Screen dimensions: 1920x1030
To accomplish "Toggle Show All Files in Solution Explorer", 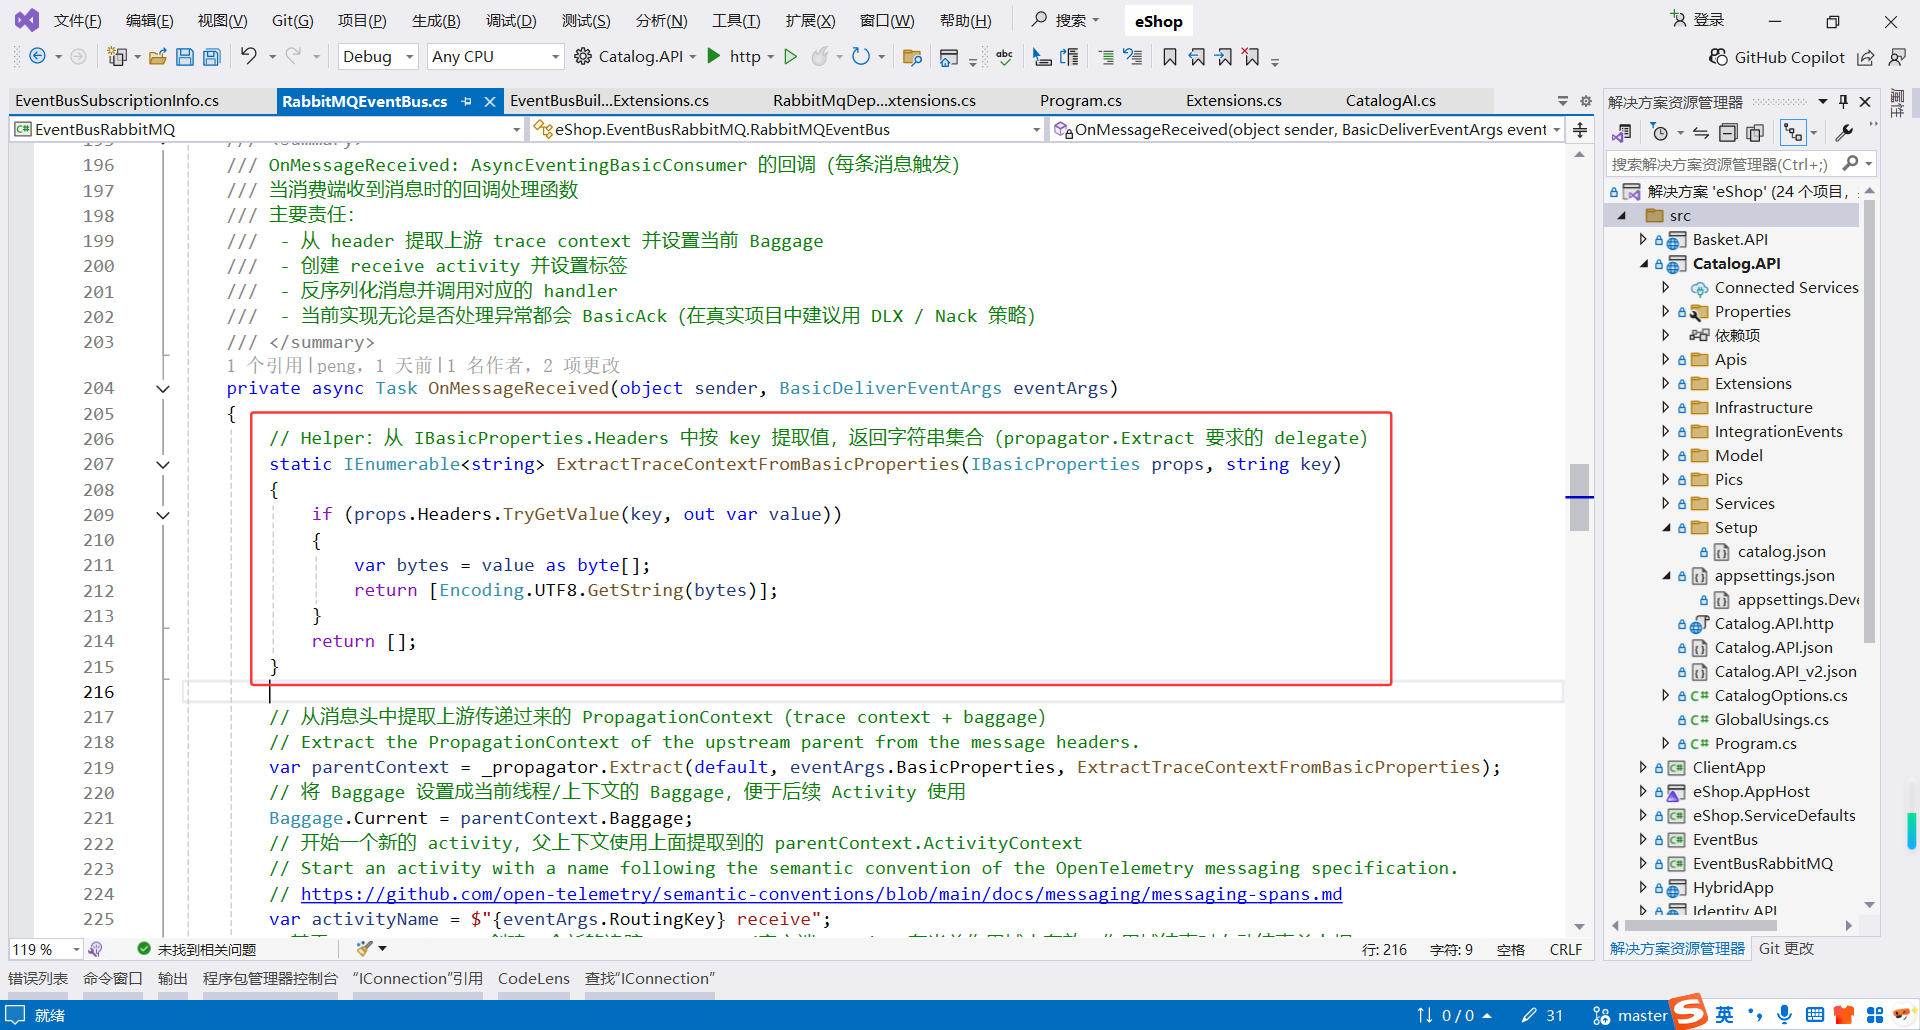I will click(x=1756, y=133).
